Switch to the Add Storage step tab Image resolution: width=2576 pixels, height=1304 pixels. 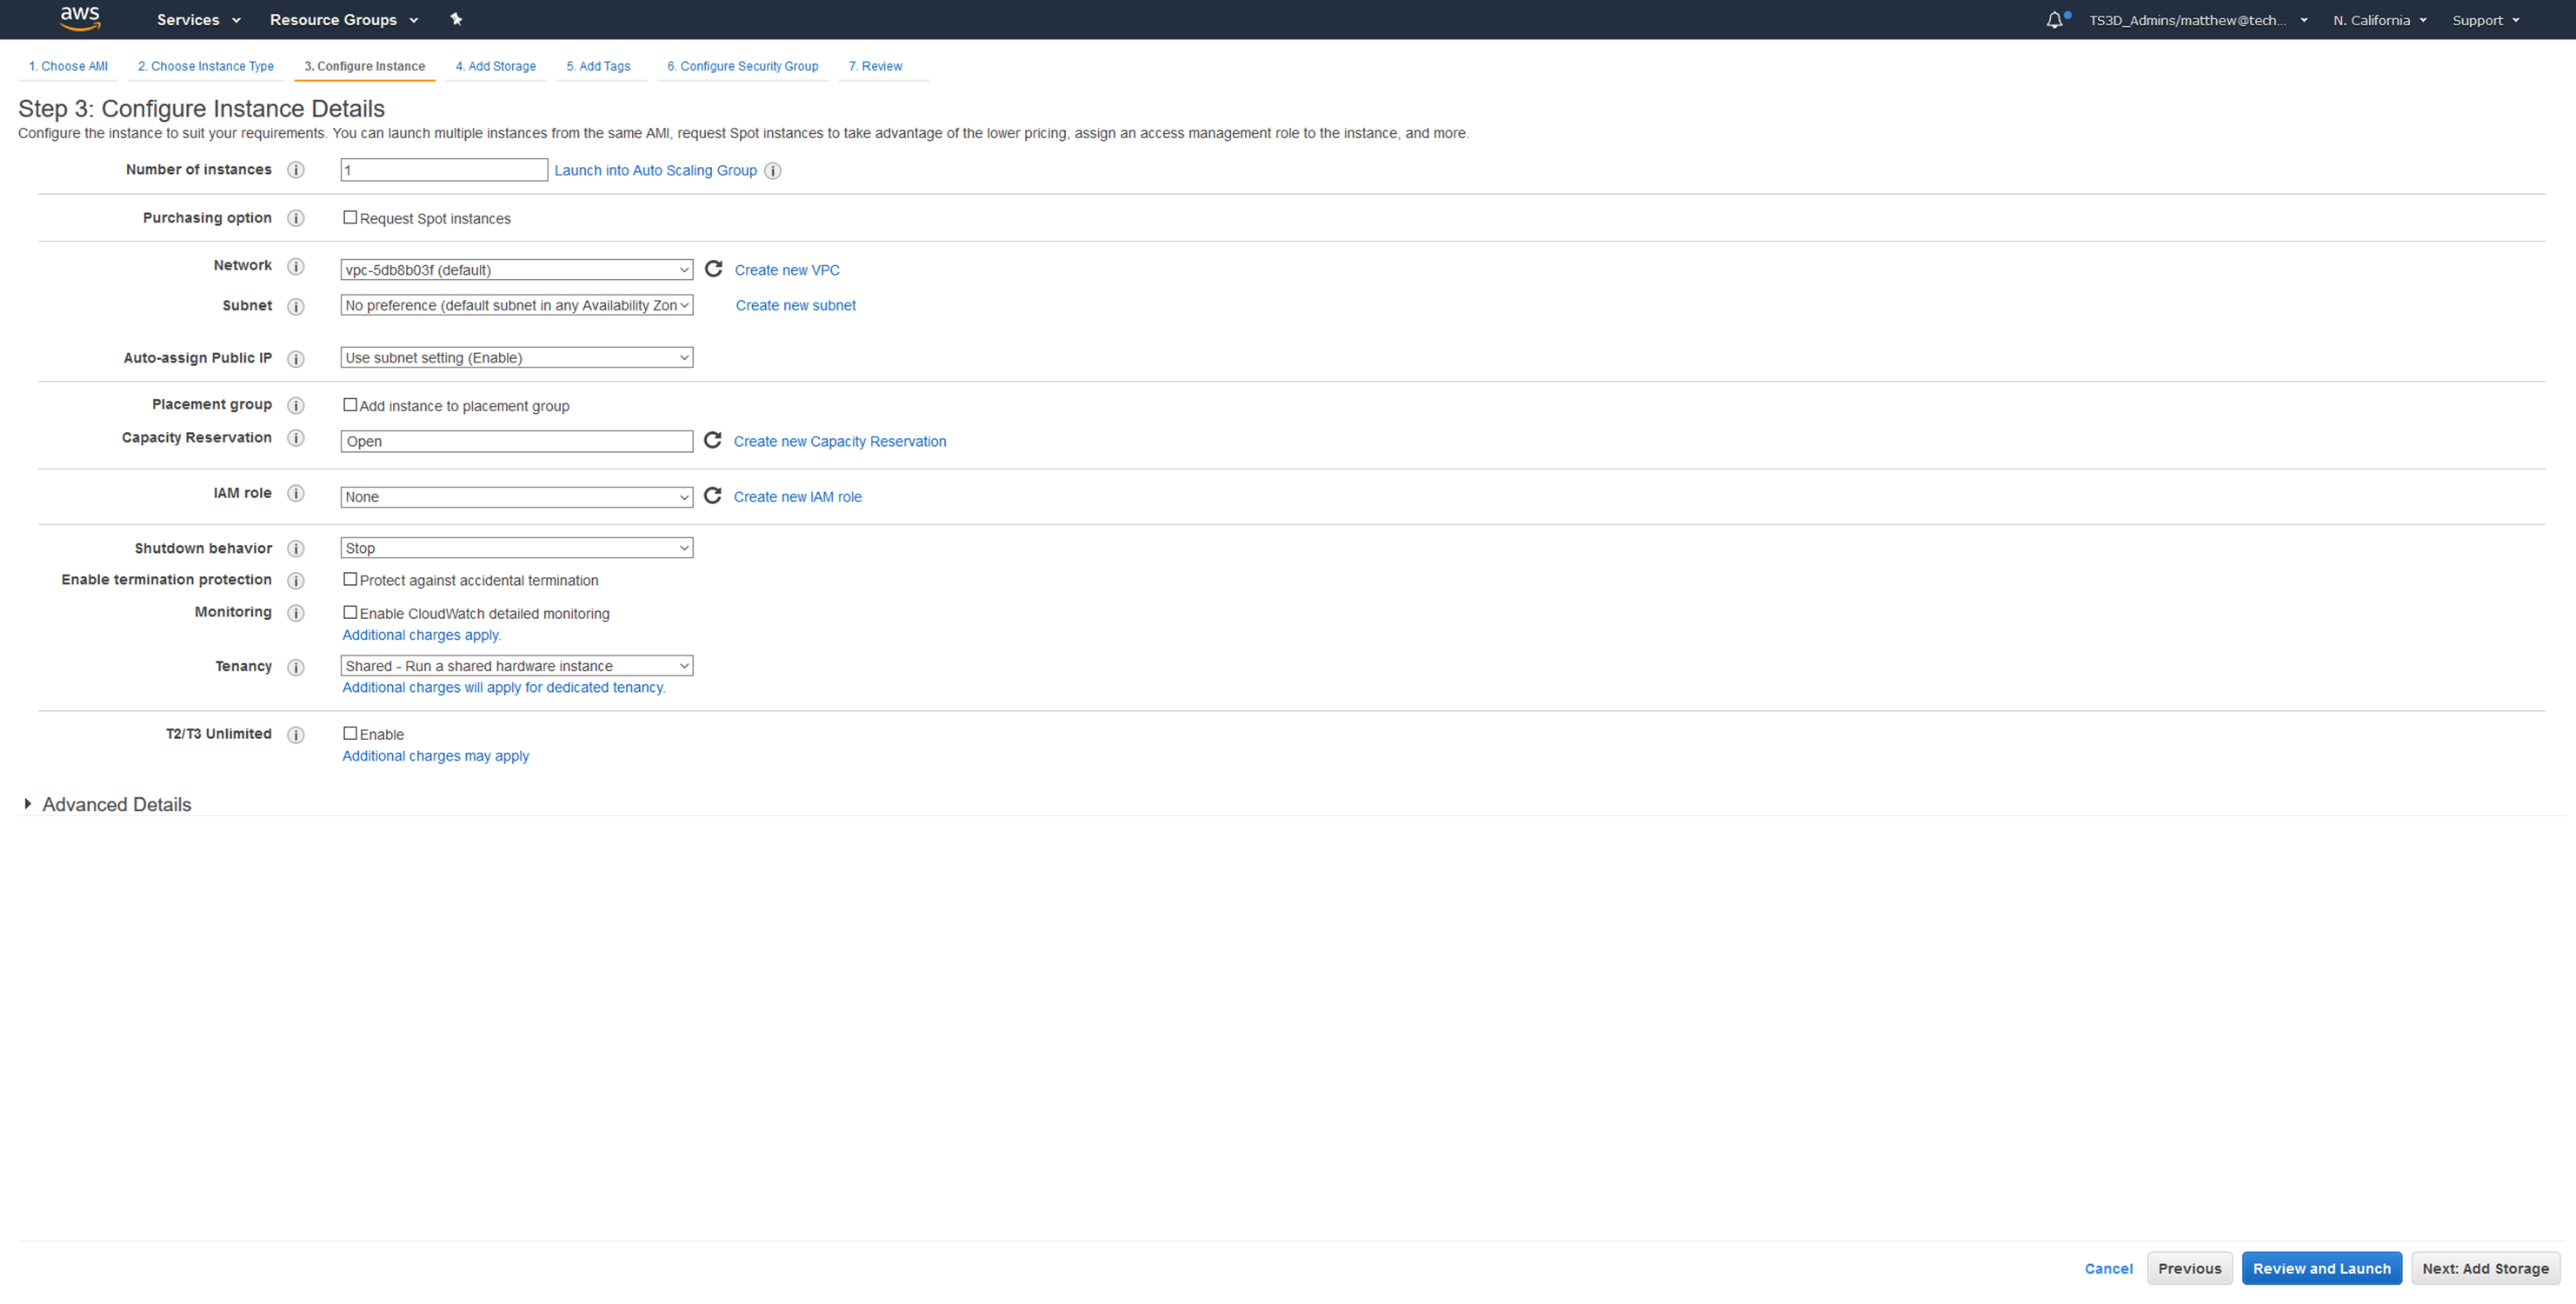(495, 66)
